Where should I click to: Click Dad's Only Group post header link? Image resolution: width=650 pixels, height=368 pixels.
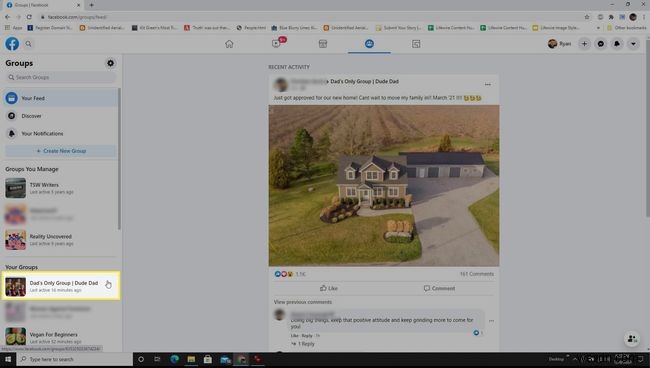[364, 81]
